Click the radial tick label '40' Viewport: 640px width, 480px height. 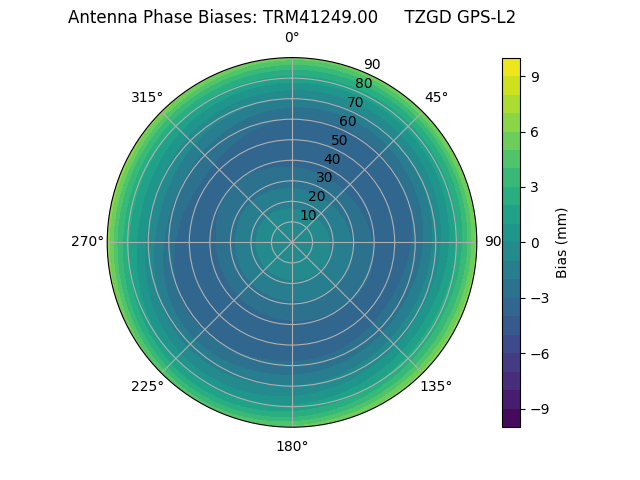click(332, 159)
